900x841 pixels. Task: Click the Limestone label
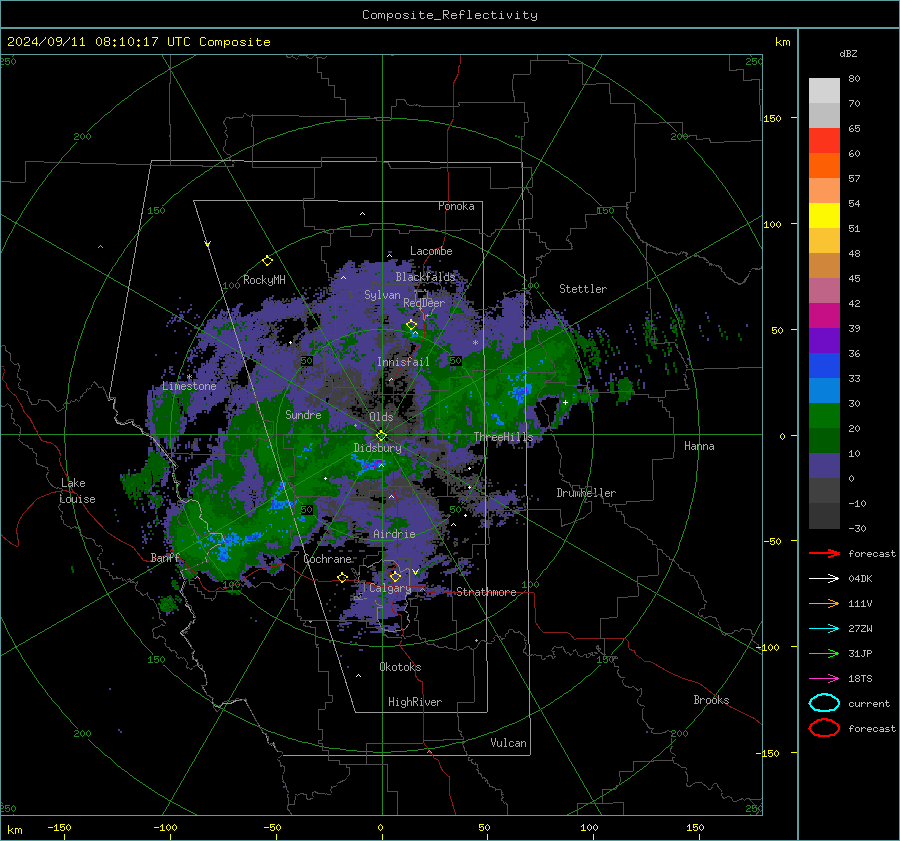189,386
